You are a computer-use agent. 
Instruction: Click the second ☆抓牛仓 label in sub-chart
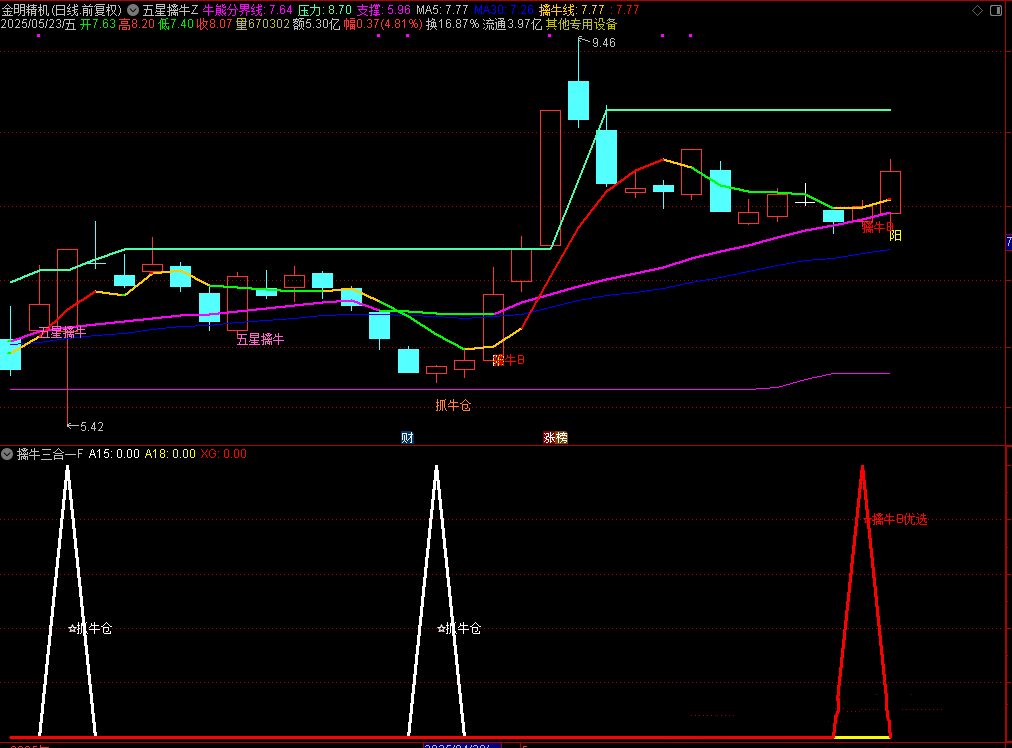(459, 629)
